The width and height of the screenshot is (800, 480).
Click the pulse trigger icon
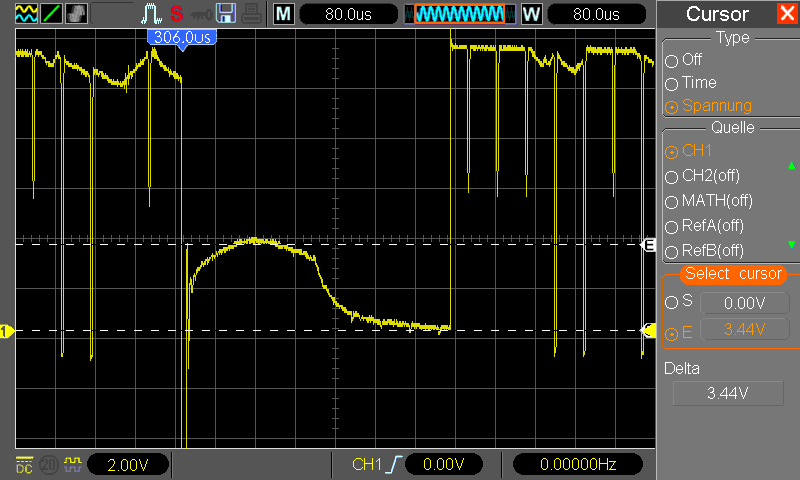click(152, 14)
